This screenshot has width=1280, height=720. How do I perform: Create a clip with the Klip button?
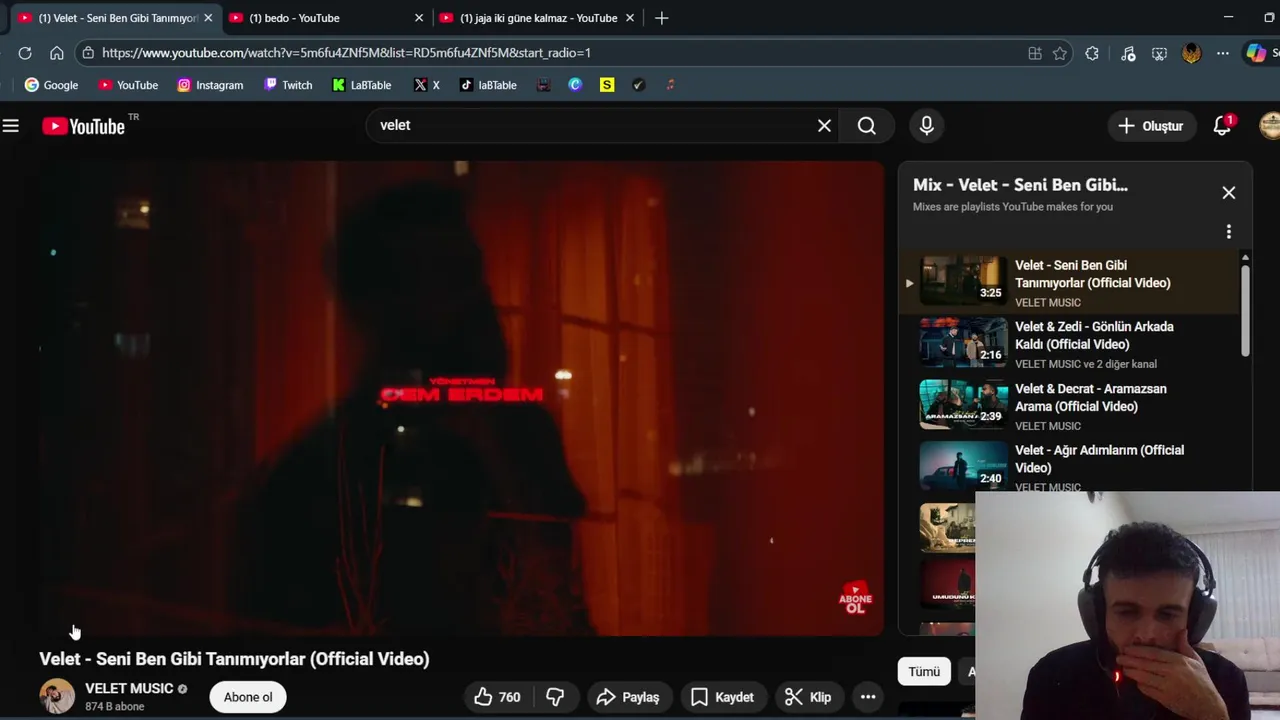click(808, 697)
